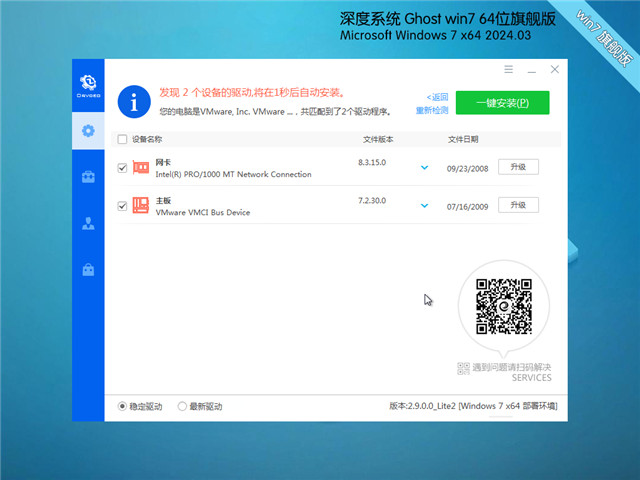Screen dimensions: 640x480
Task: Click 升级 button for VMware VMCI Bus Device
Action: 518,205
